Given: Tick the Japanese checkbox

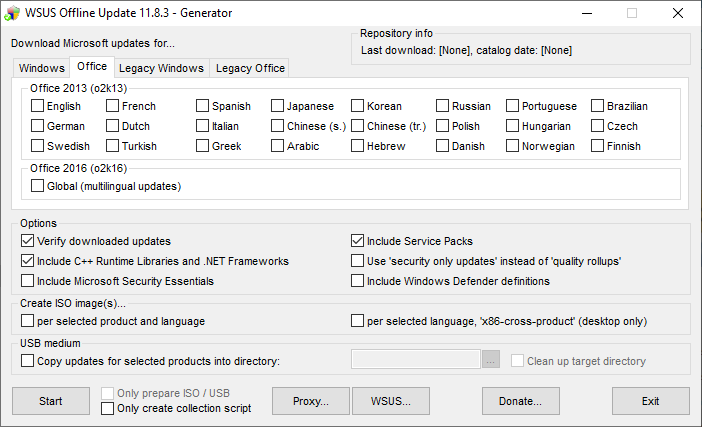Looking at the screenshot, I should coord(277,106).
